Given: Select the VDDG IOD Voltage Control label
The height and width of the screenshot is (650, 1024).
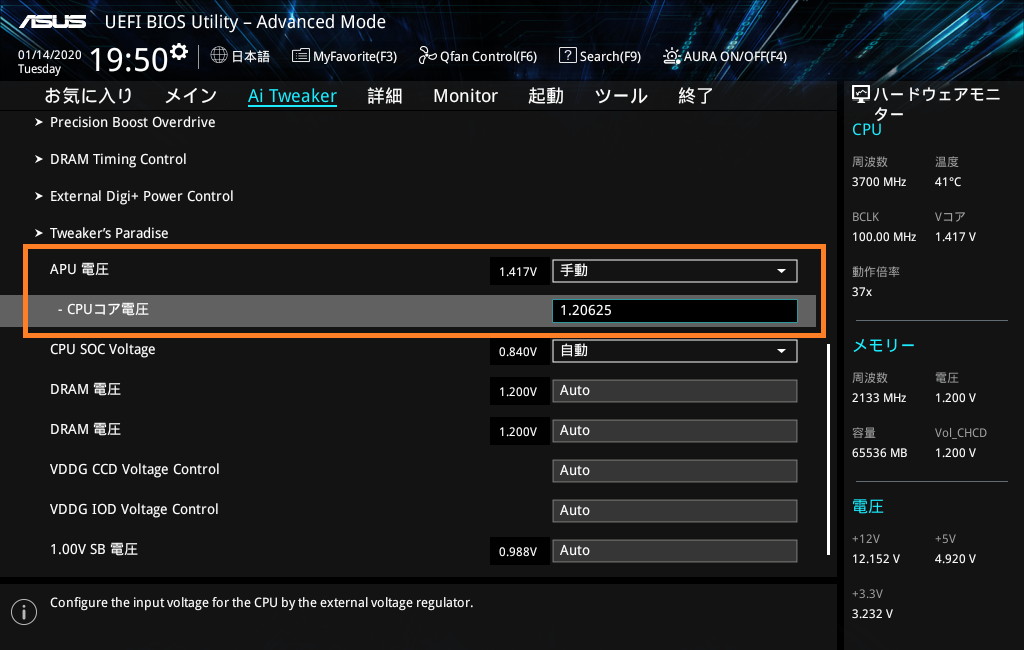Looking at the screenshot, I should 134,509.
